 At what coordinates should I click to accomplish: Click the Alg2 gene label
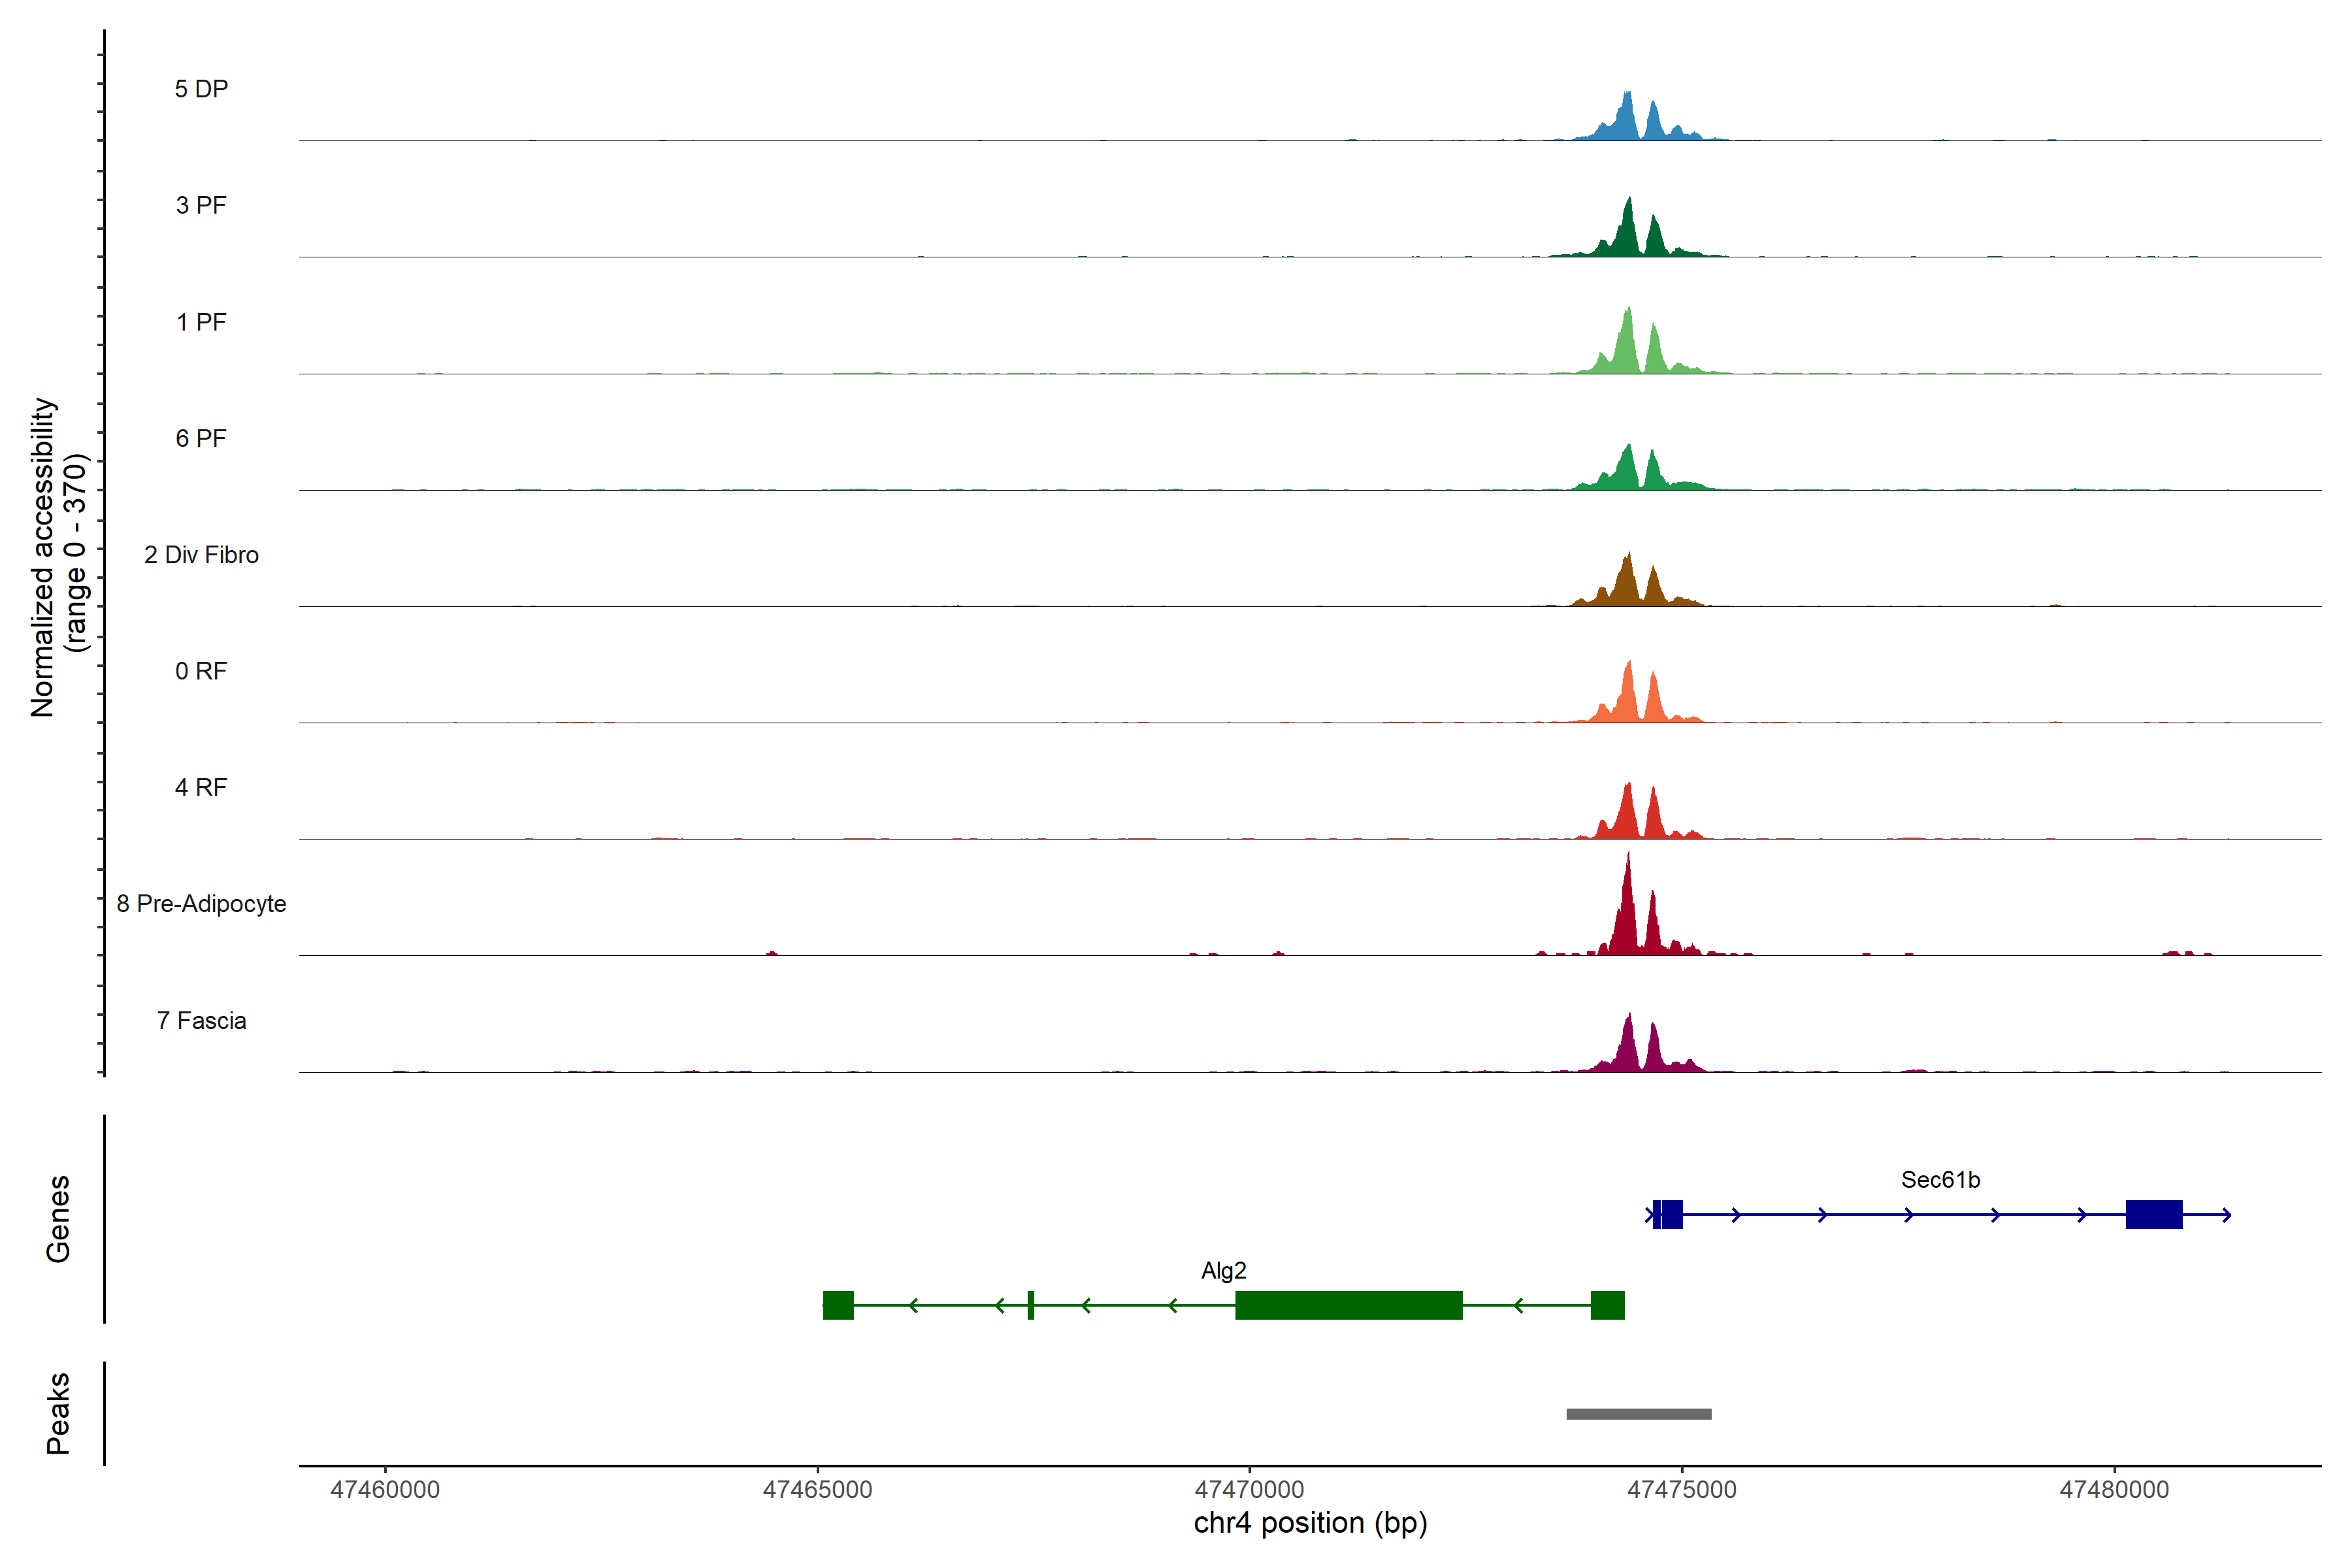[x=1223, y=1271]
